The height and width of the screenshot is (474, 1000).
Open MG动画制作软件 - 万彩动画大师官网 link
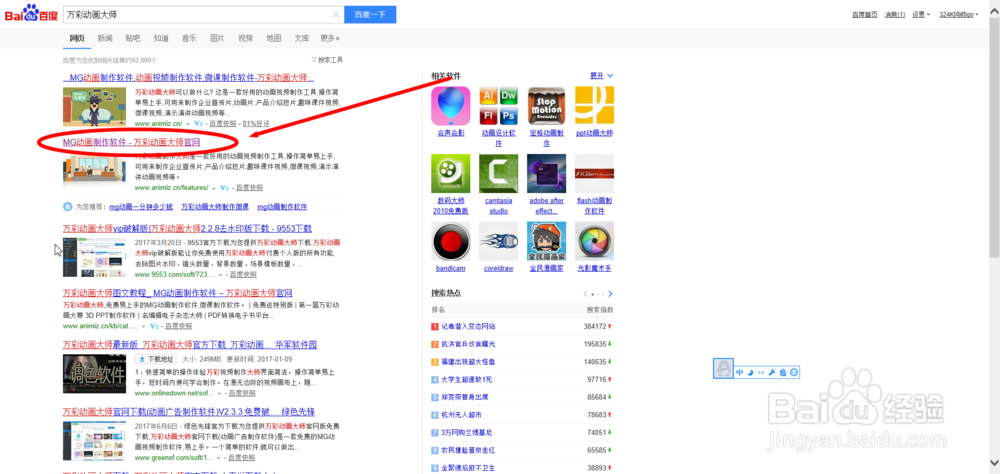[x=131, y=142]
